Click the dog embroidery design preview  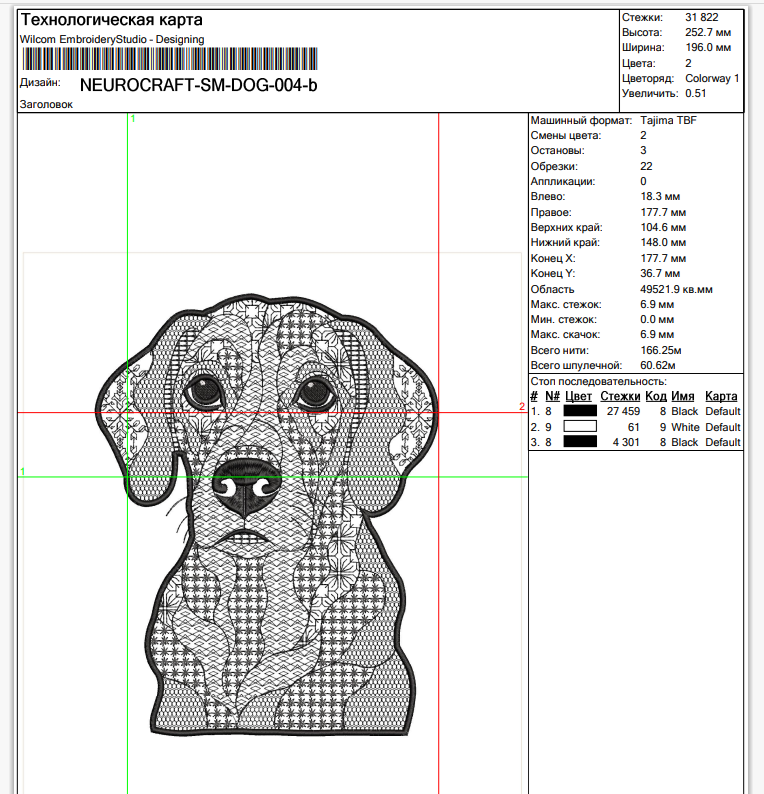click(x=267, y=514)
